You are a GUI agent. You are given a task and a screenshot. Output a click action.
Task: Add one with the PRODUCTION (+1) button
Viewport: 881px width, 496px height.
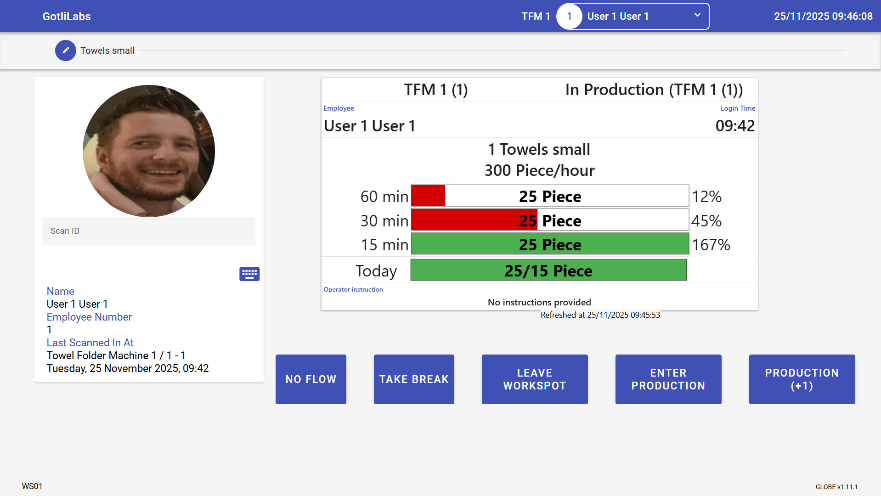tap(801, 379)
